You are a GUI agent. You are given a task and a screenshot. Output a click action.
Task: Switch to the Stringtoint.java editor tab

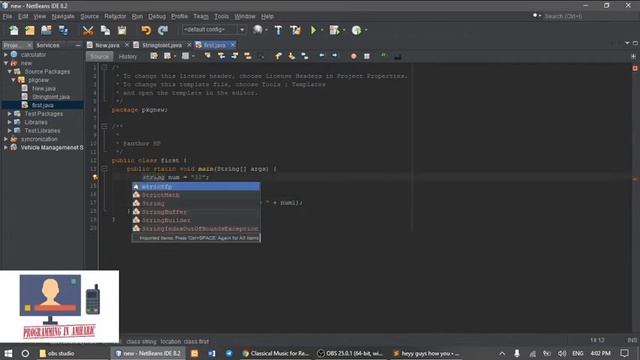point(162,45)
